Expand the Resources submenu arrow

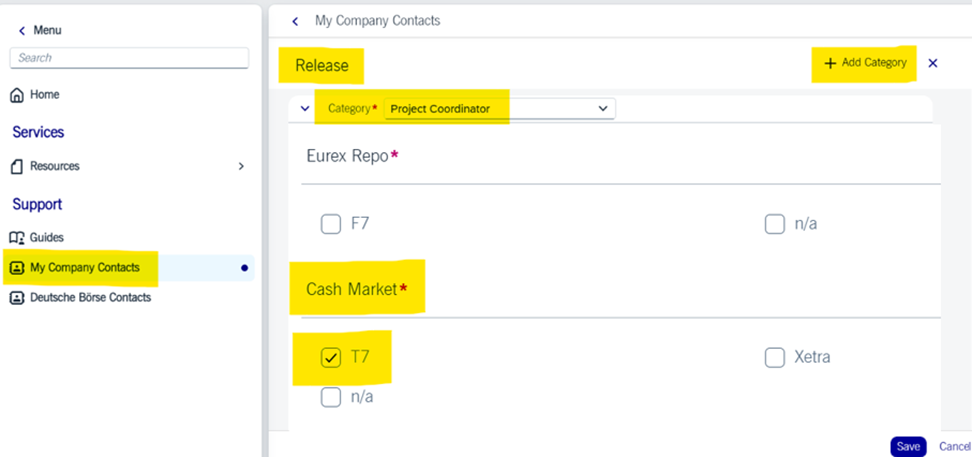coord(242,166)
